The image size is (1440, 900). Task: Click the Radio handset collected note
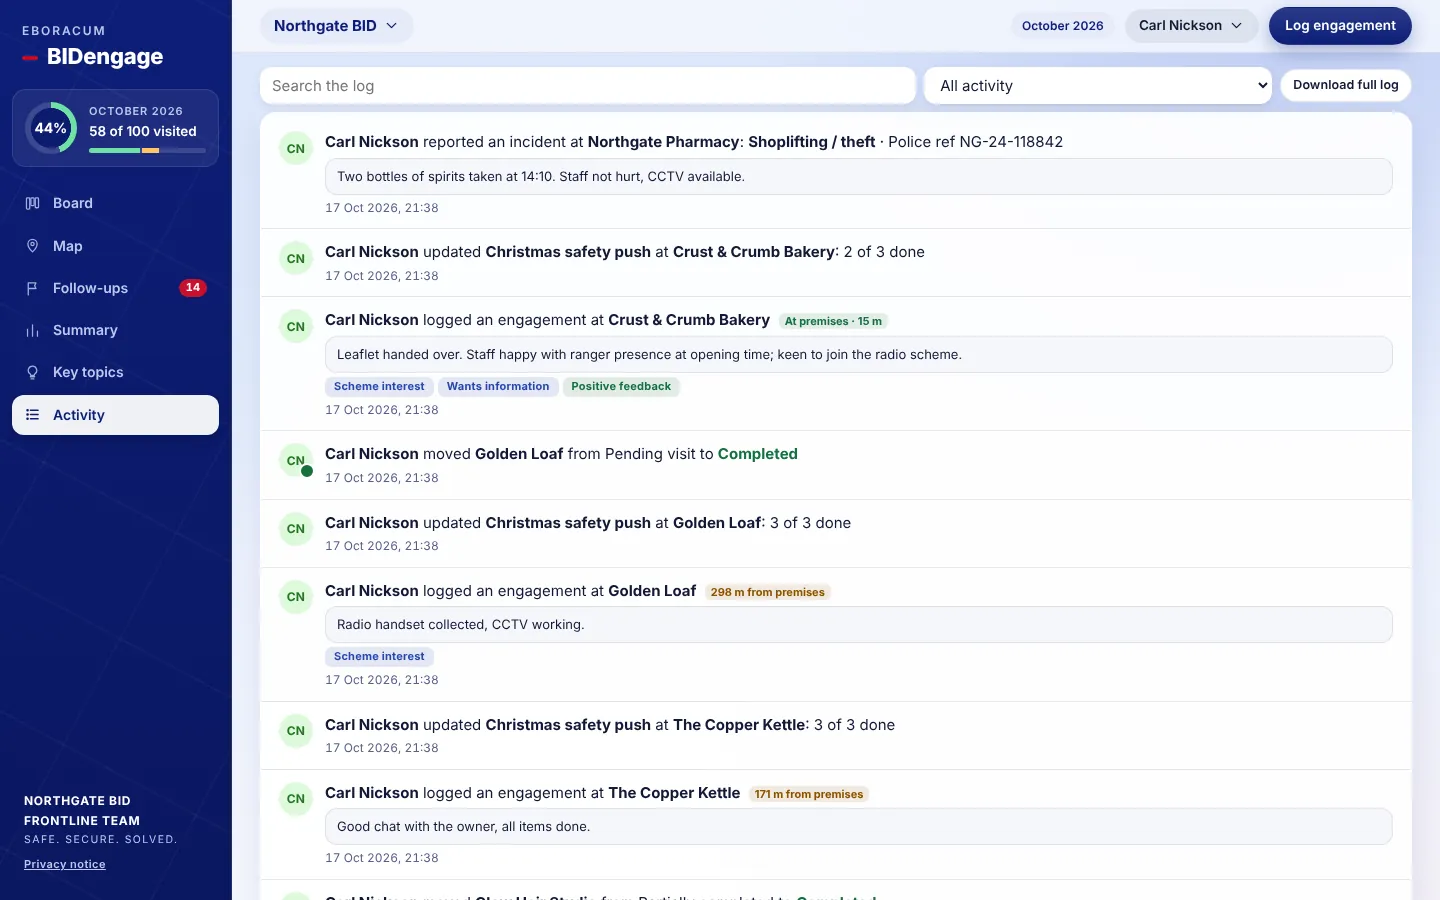coord(858,625)
